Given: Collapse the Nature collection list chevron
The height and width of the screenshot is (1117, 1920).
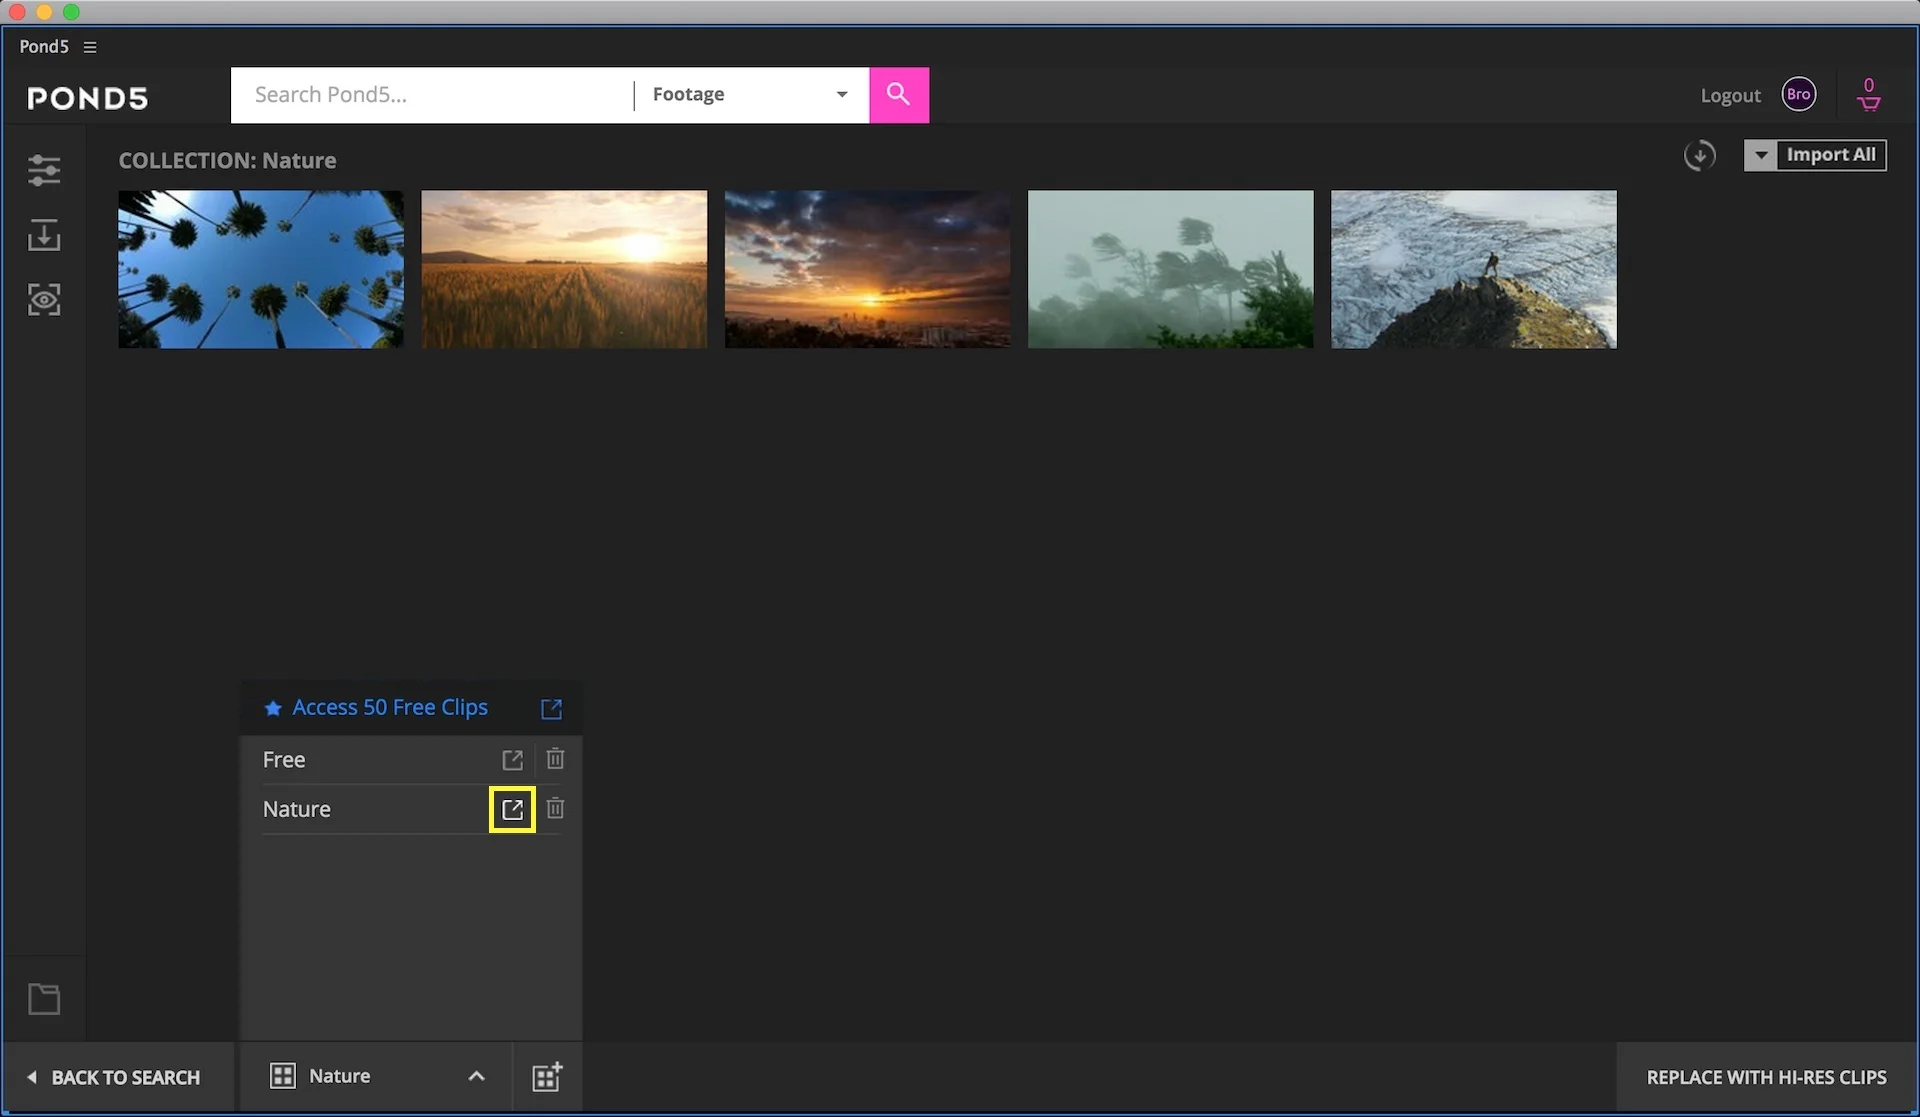Looking at the screenshot, I should click(476, 1077).
